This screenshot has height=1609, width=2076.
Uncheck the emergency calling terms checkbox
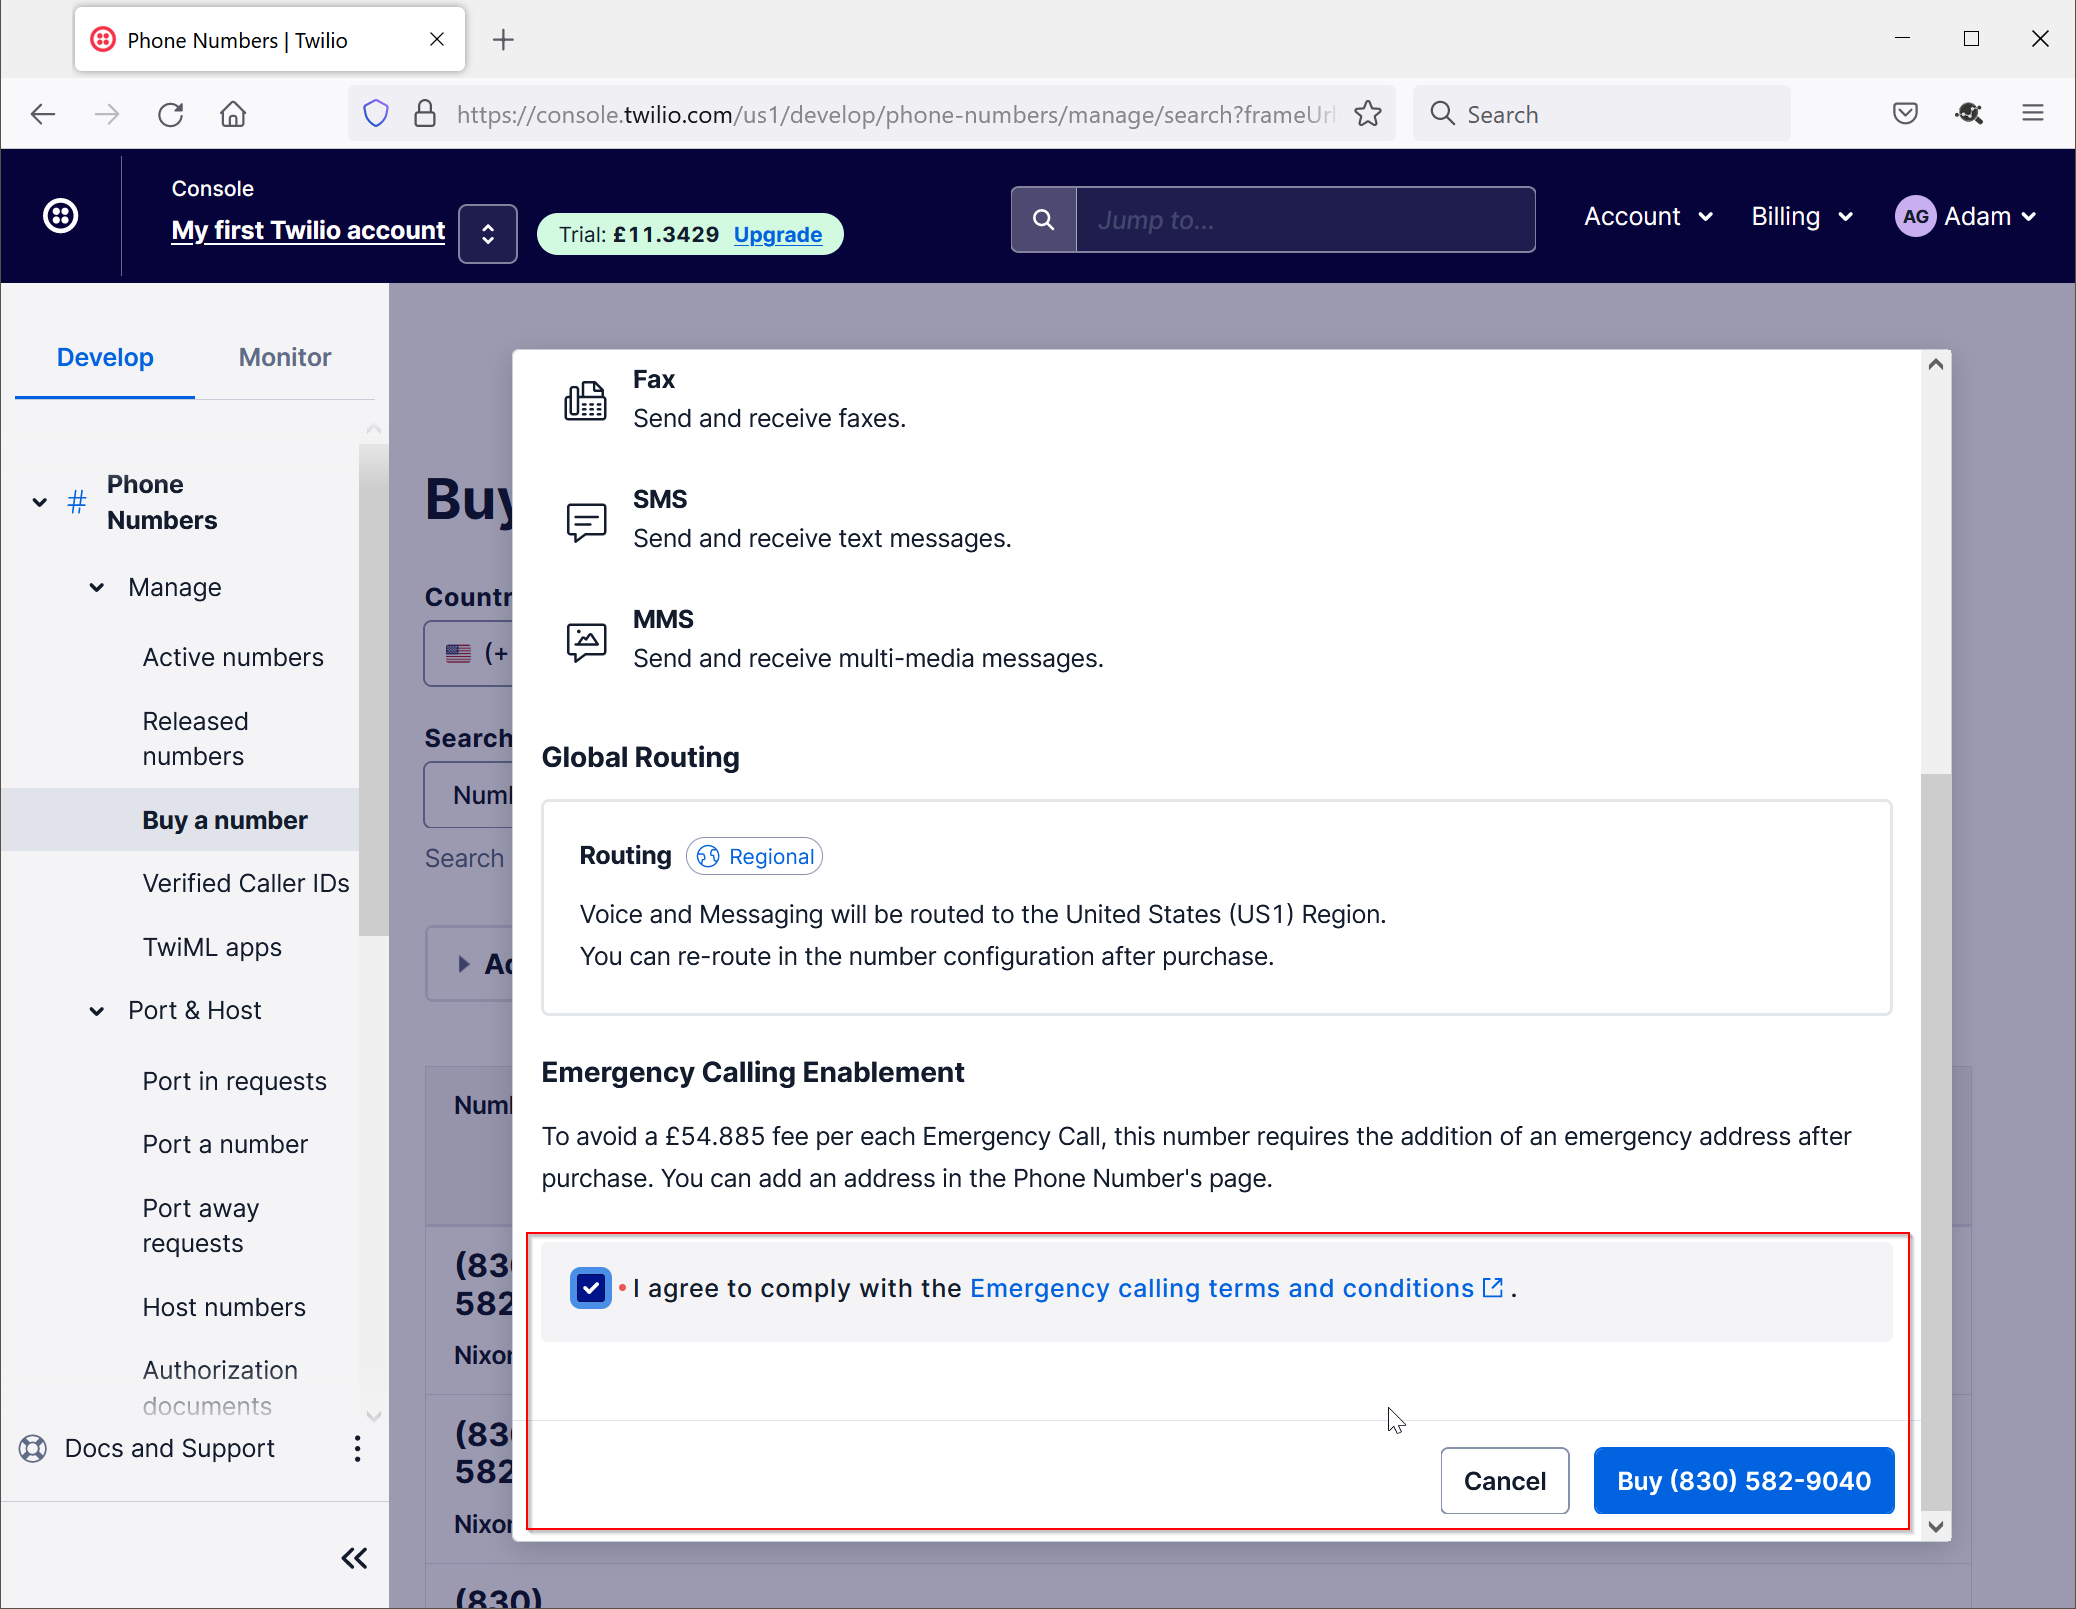point(590,1288)
